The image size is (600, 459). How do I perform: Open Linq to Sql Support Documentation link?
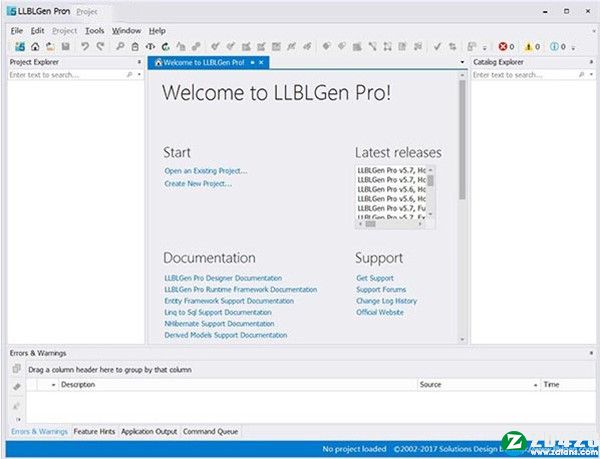pos(218,313)
